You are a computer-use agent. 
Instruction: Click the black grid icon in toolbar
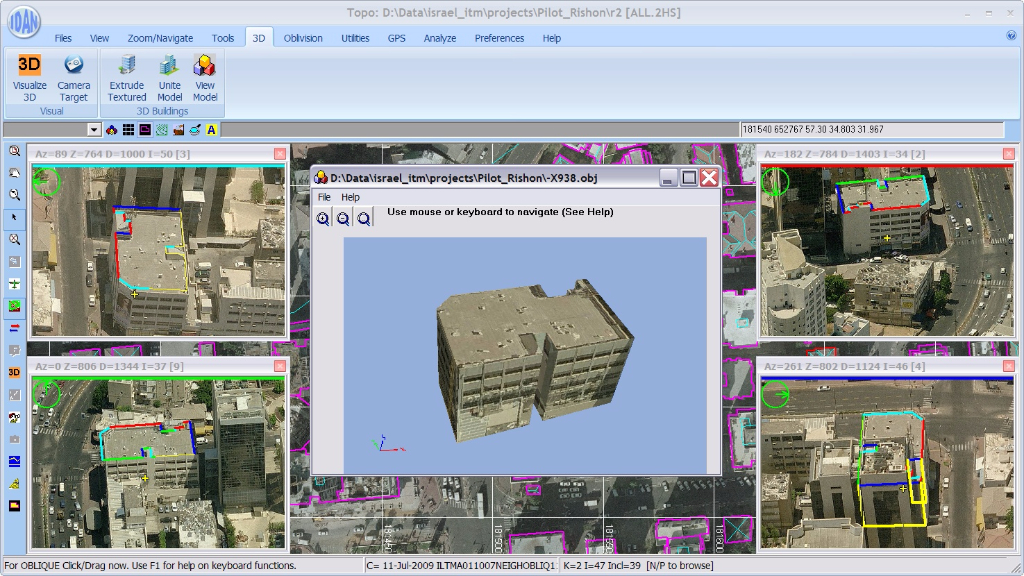129,130
